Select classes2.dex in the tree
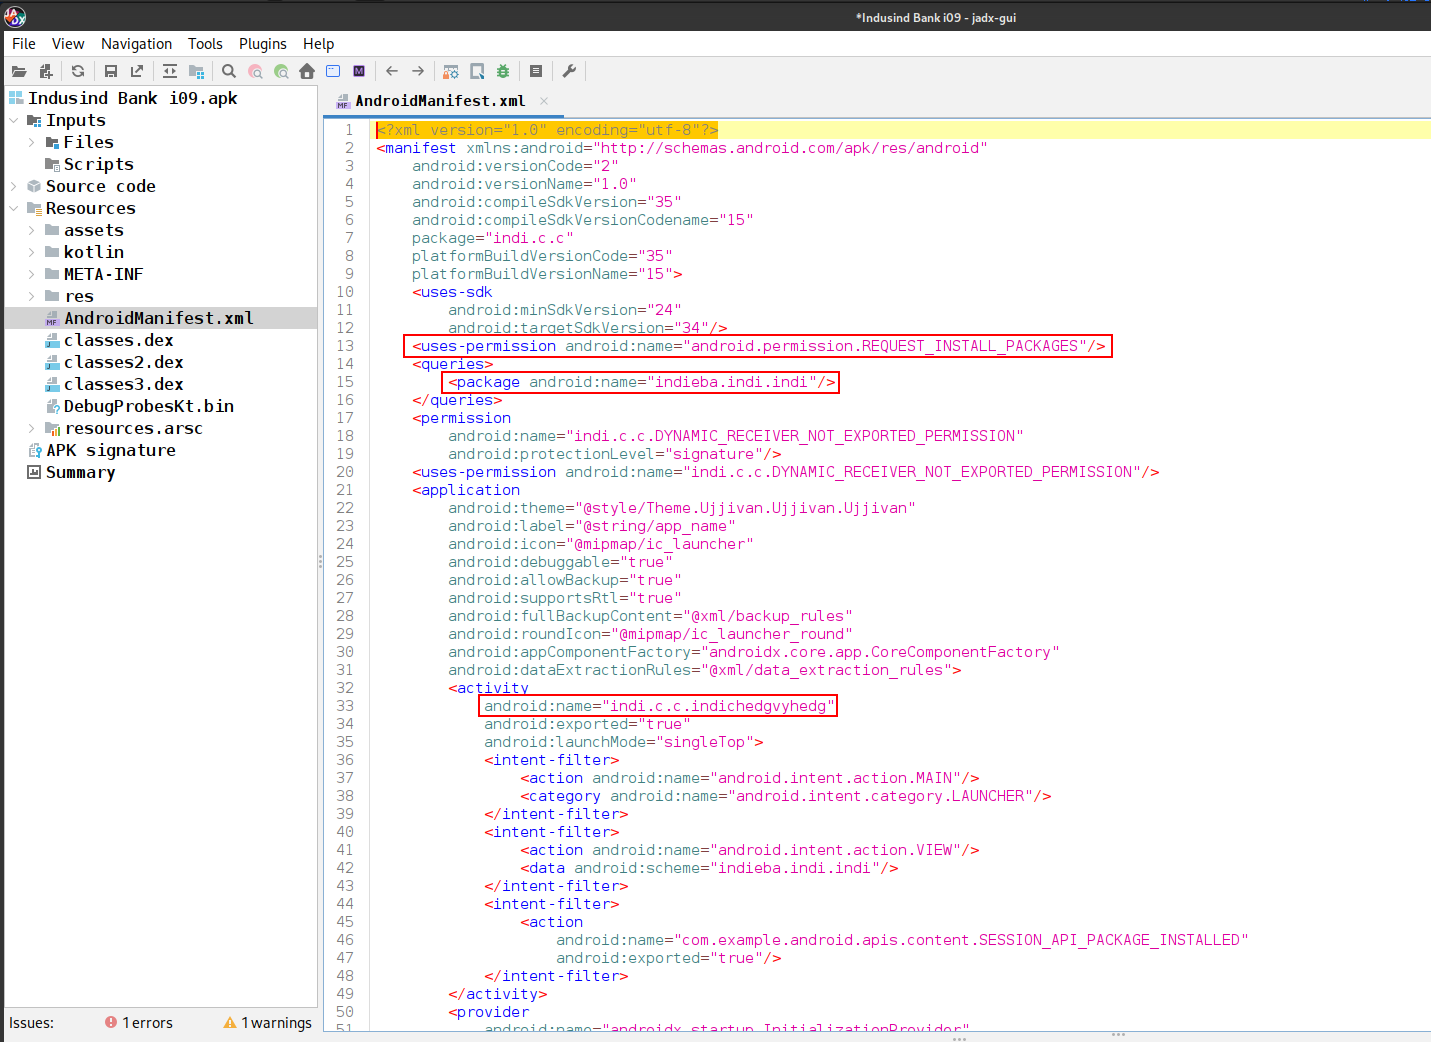The height and width of the screenshot is (1042, 1431). point(123,362)
